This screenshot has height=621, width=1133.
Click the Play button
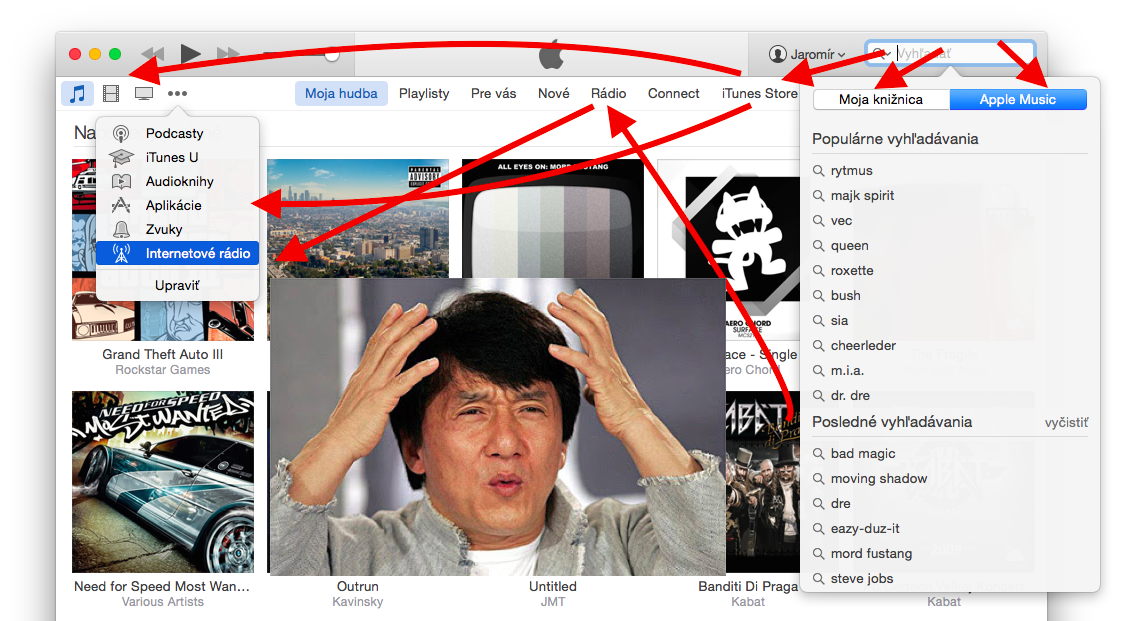(190, 53)
